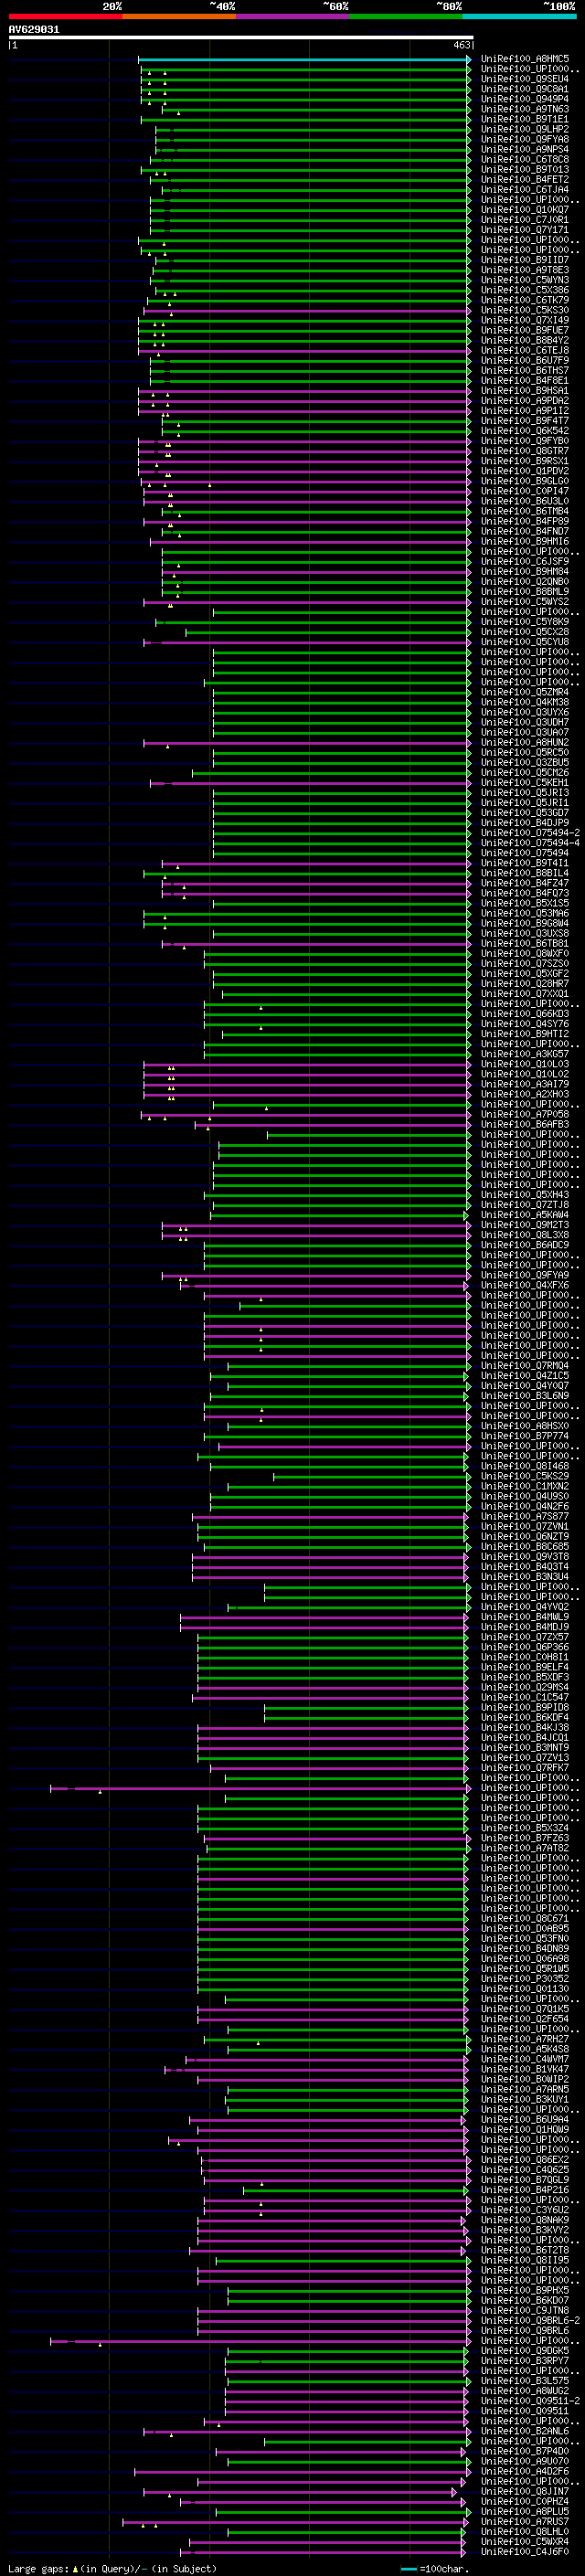Screen dimensions: 585x2576
Task: Select the UniRef100_B6U7F9 label
Action: (525, 360)
